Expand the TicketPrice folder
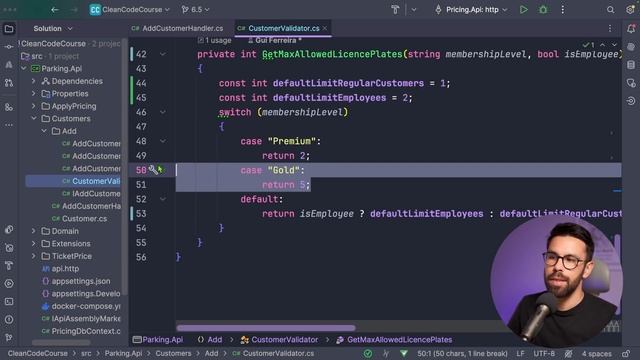This screenshot has height=360, width=640. point(34,256)
